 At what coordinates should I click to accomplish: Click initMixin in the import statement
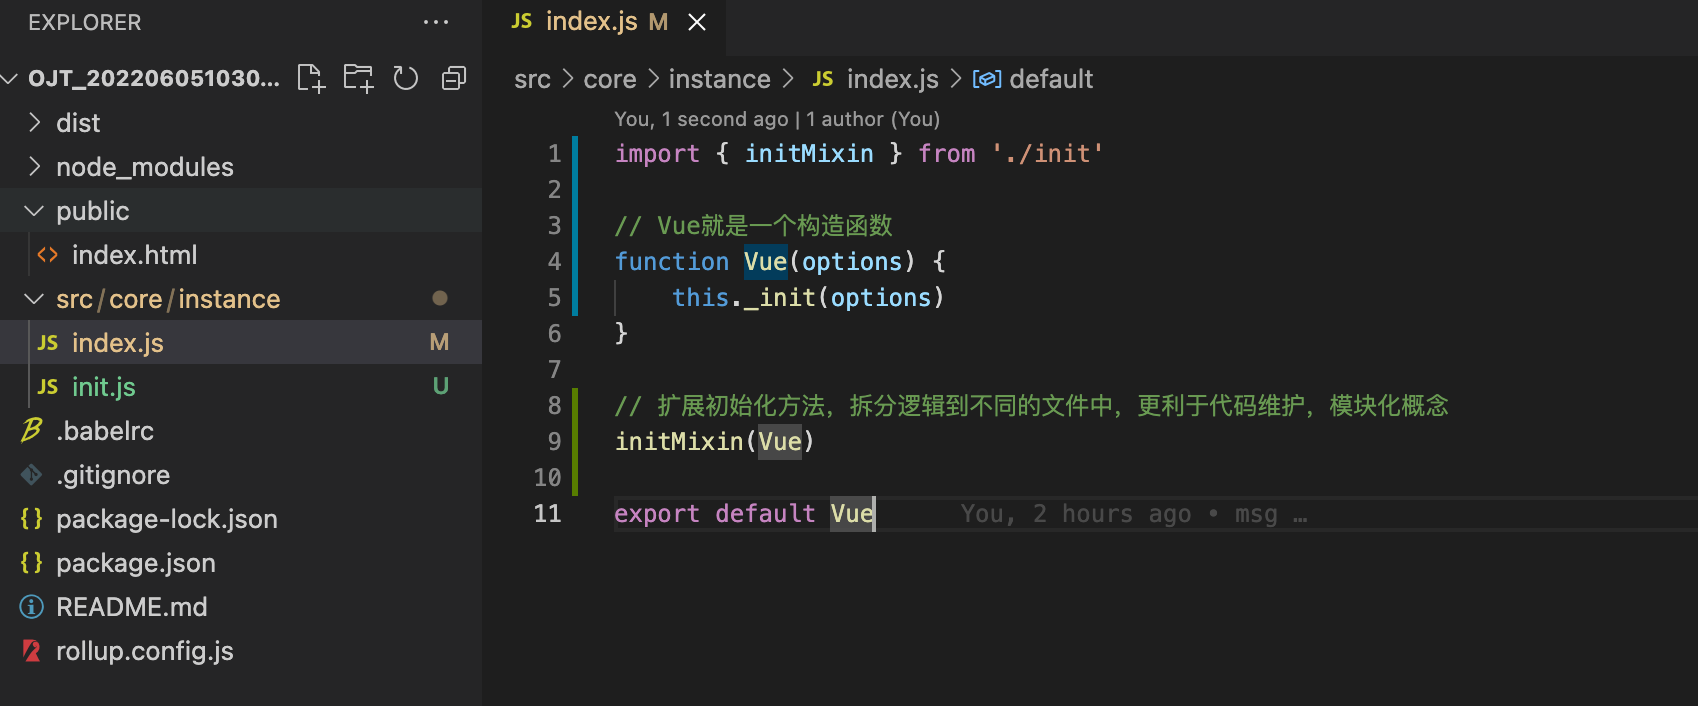click(x=809, y=153)
